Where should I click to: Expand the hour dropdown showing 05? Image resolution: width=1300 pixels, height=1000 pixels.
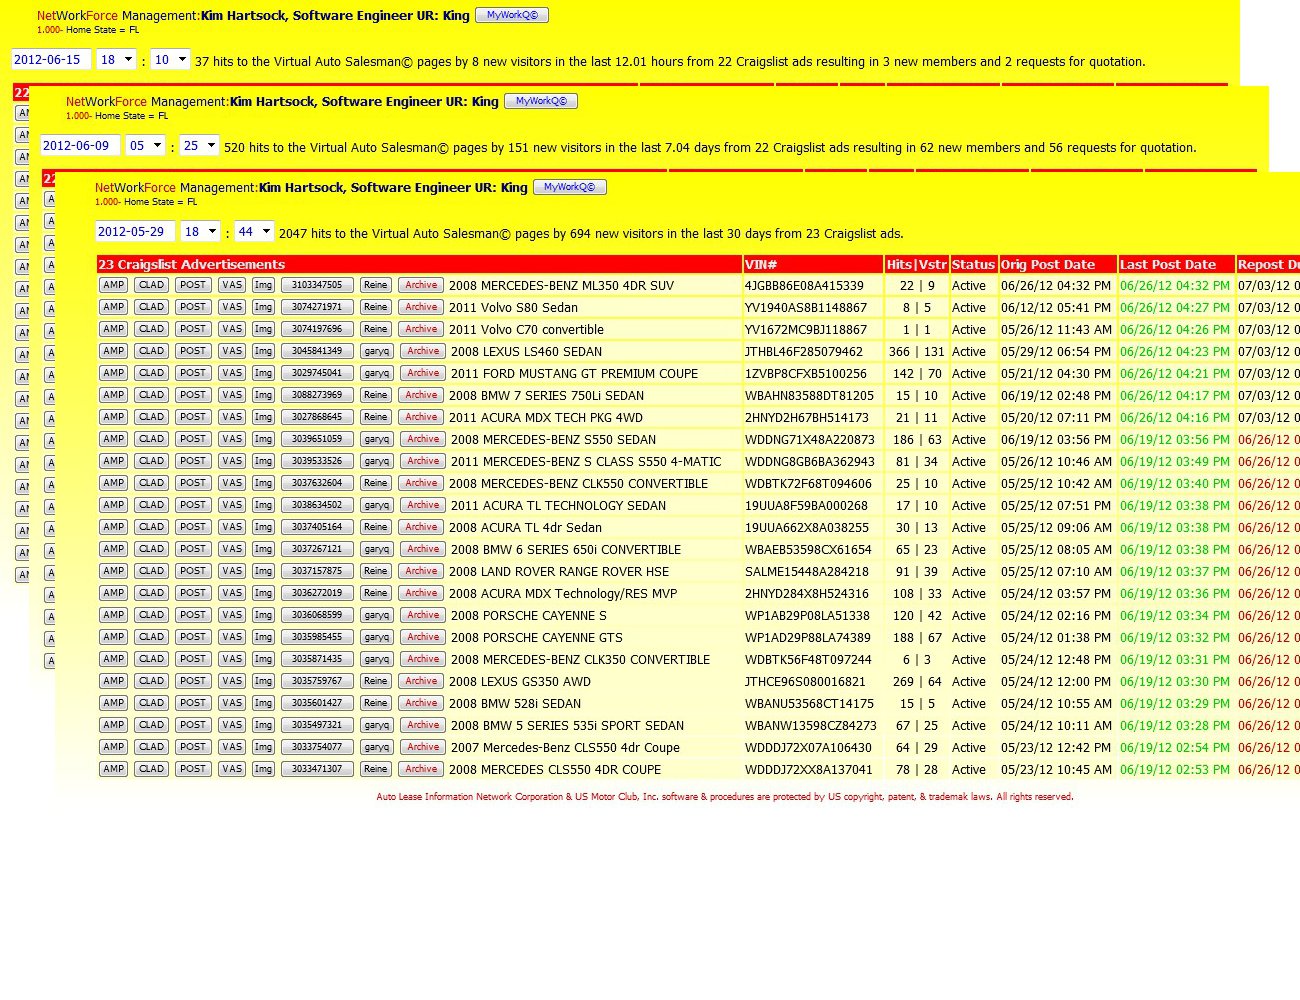click(146, 146)
